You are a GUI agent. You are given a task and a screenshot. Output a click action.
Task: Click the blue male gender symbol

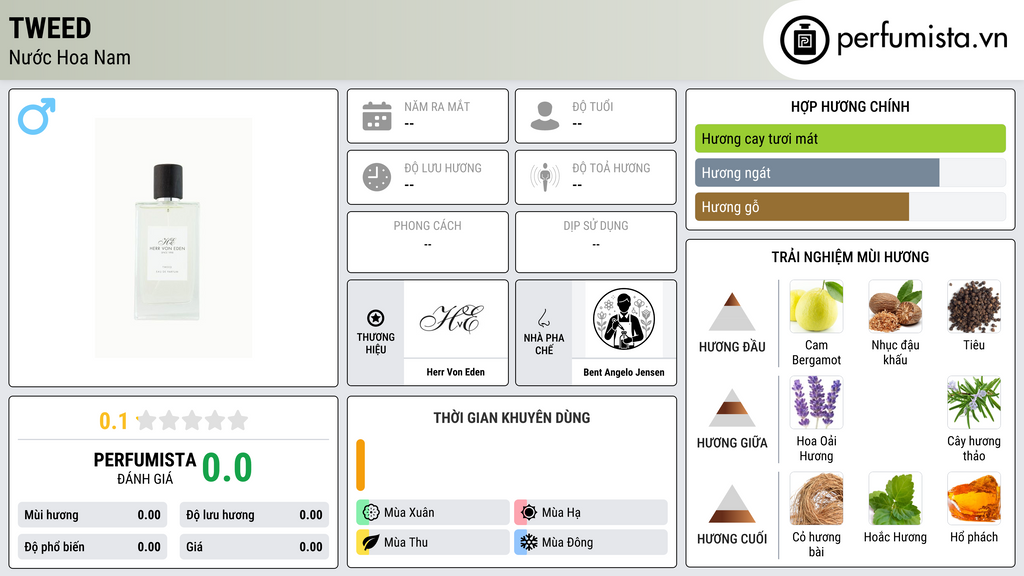(x=37, y=116)
